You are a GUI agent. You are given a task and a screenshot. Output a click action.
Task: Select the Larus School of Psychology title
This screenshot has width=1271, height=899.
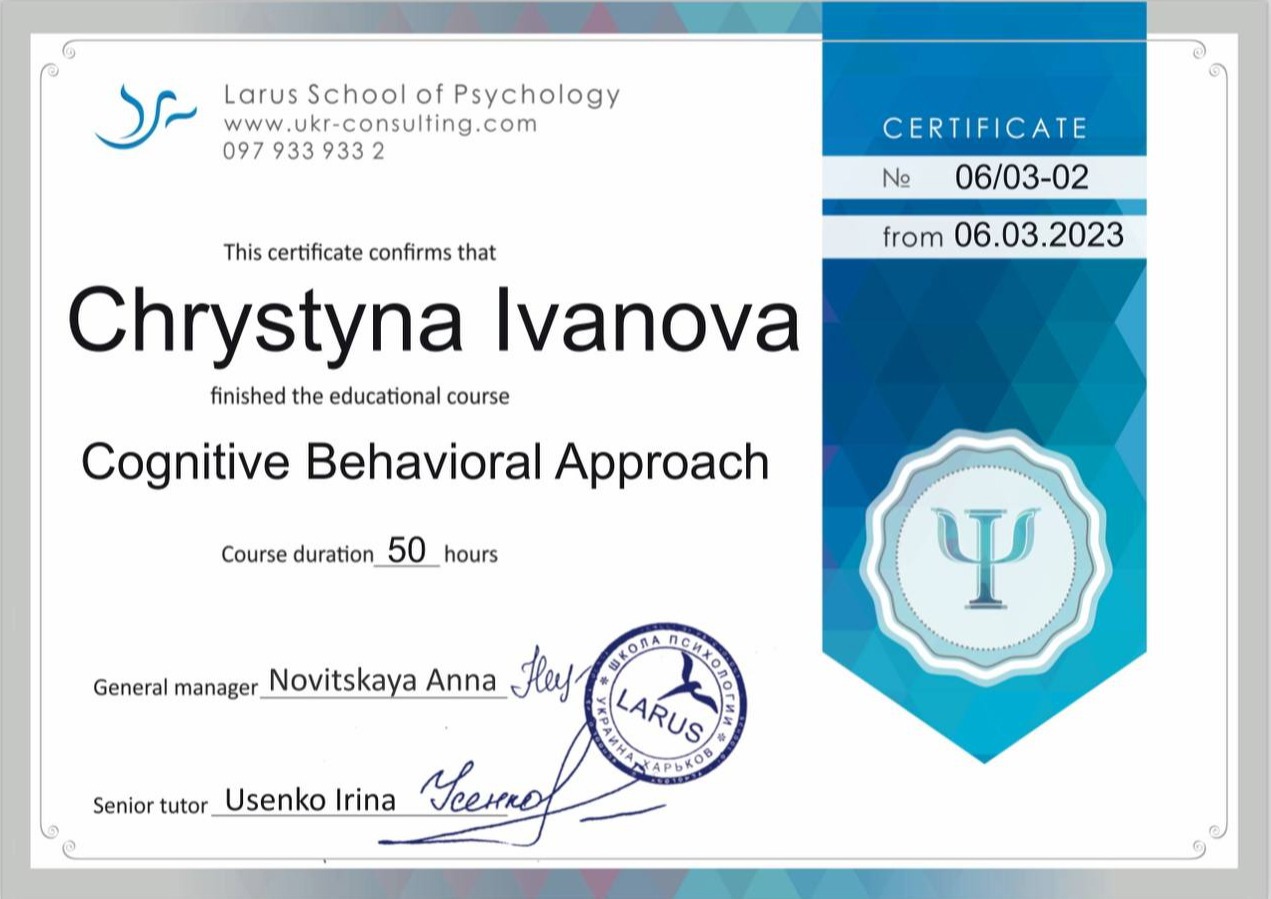click(x=421, y=95)
